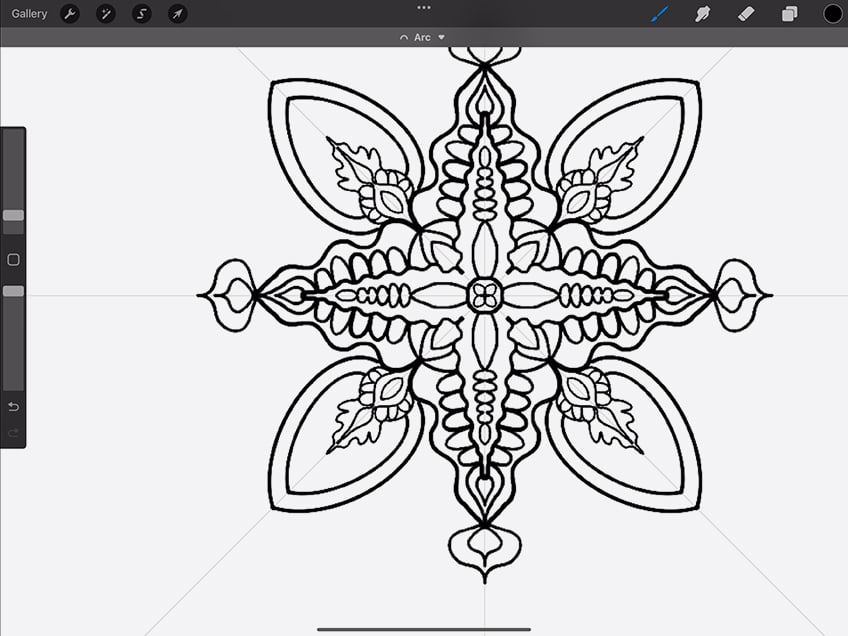Viewport: 848px width, 636px height.
Task: Activate the Transform arrow tool
Action: (177, 14)
